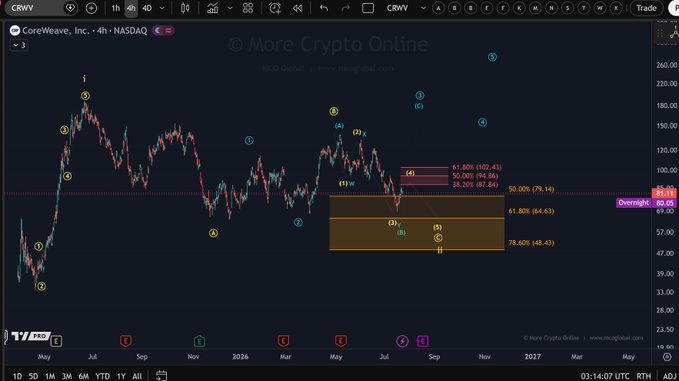Click the chevron next to the CRWV layout name
Viewport: 679px width, 381px height.
click(423, 8)
